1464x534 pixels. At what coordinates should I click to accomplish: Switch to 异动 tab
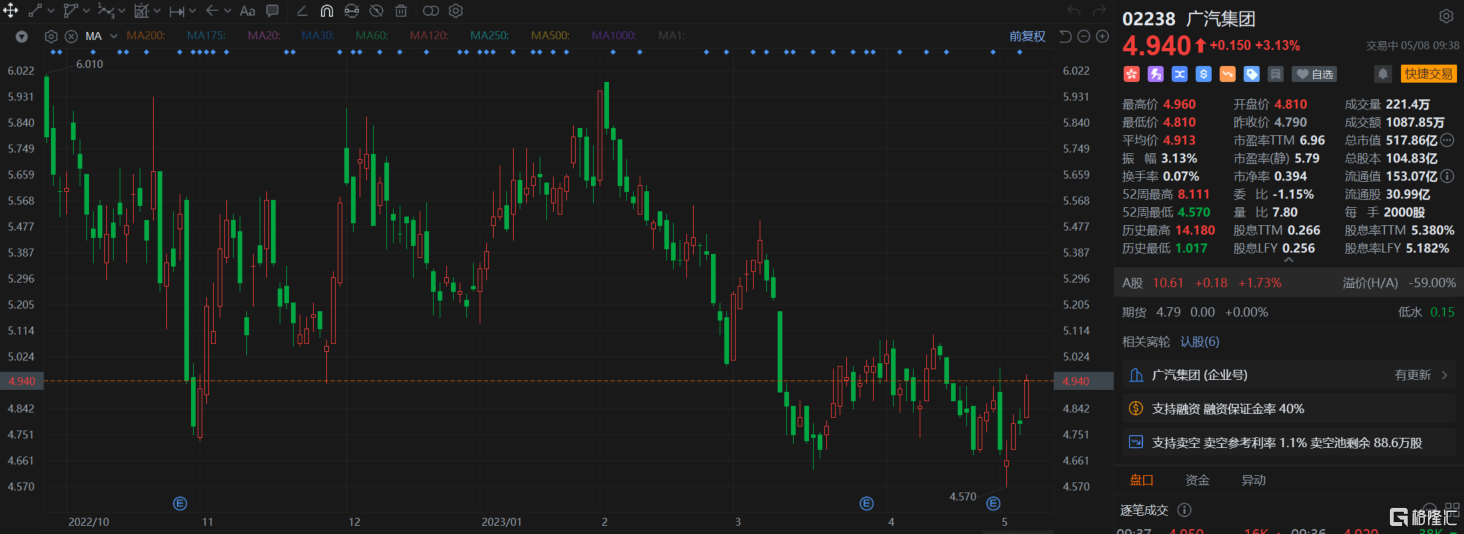pos(1253,480)
